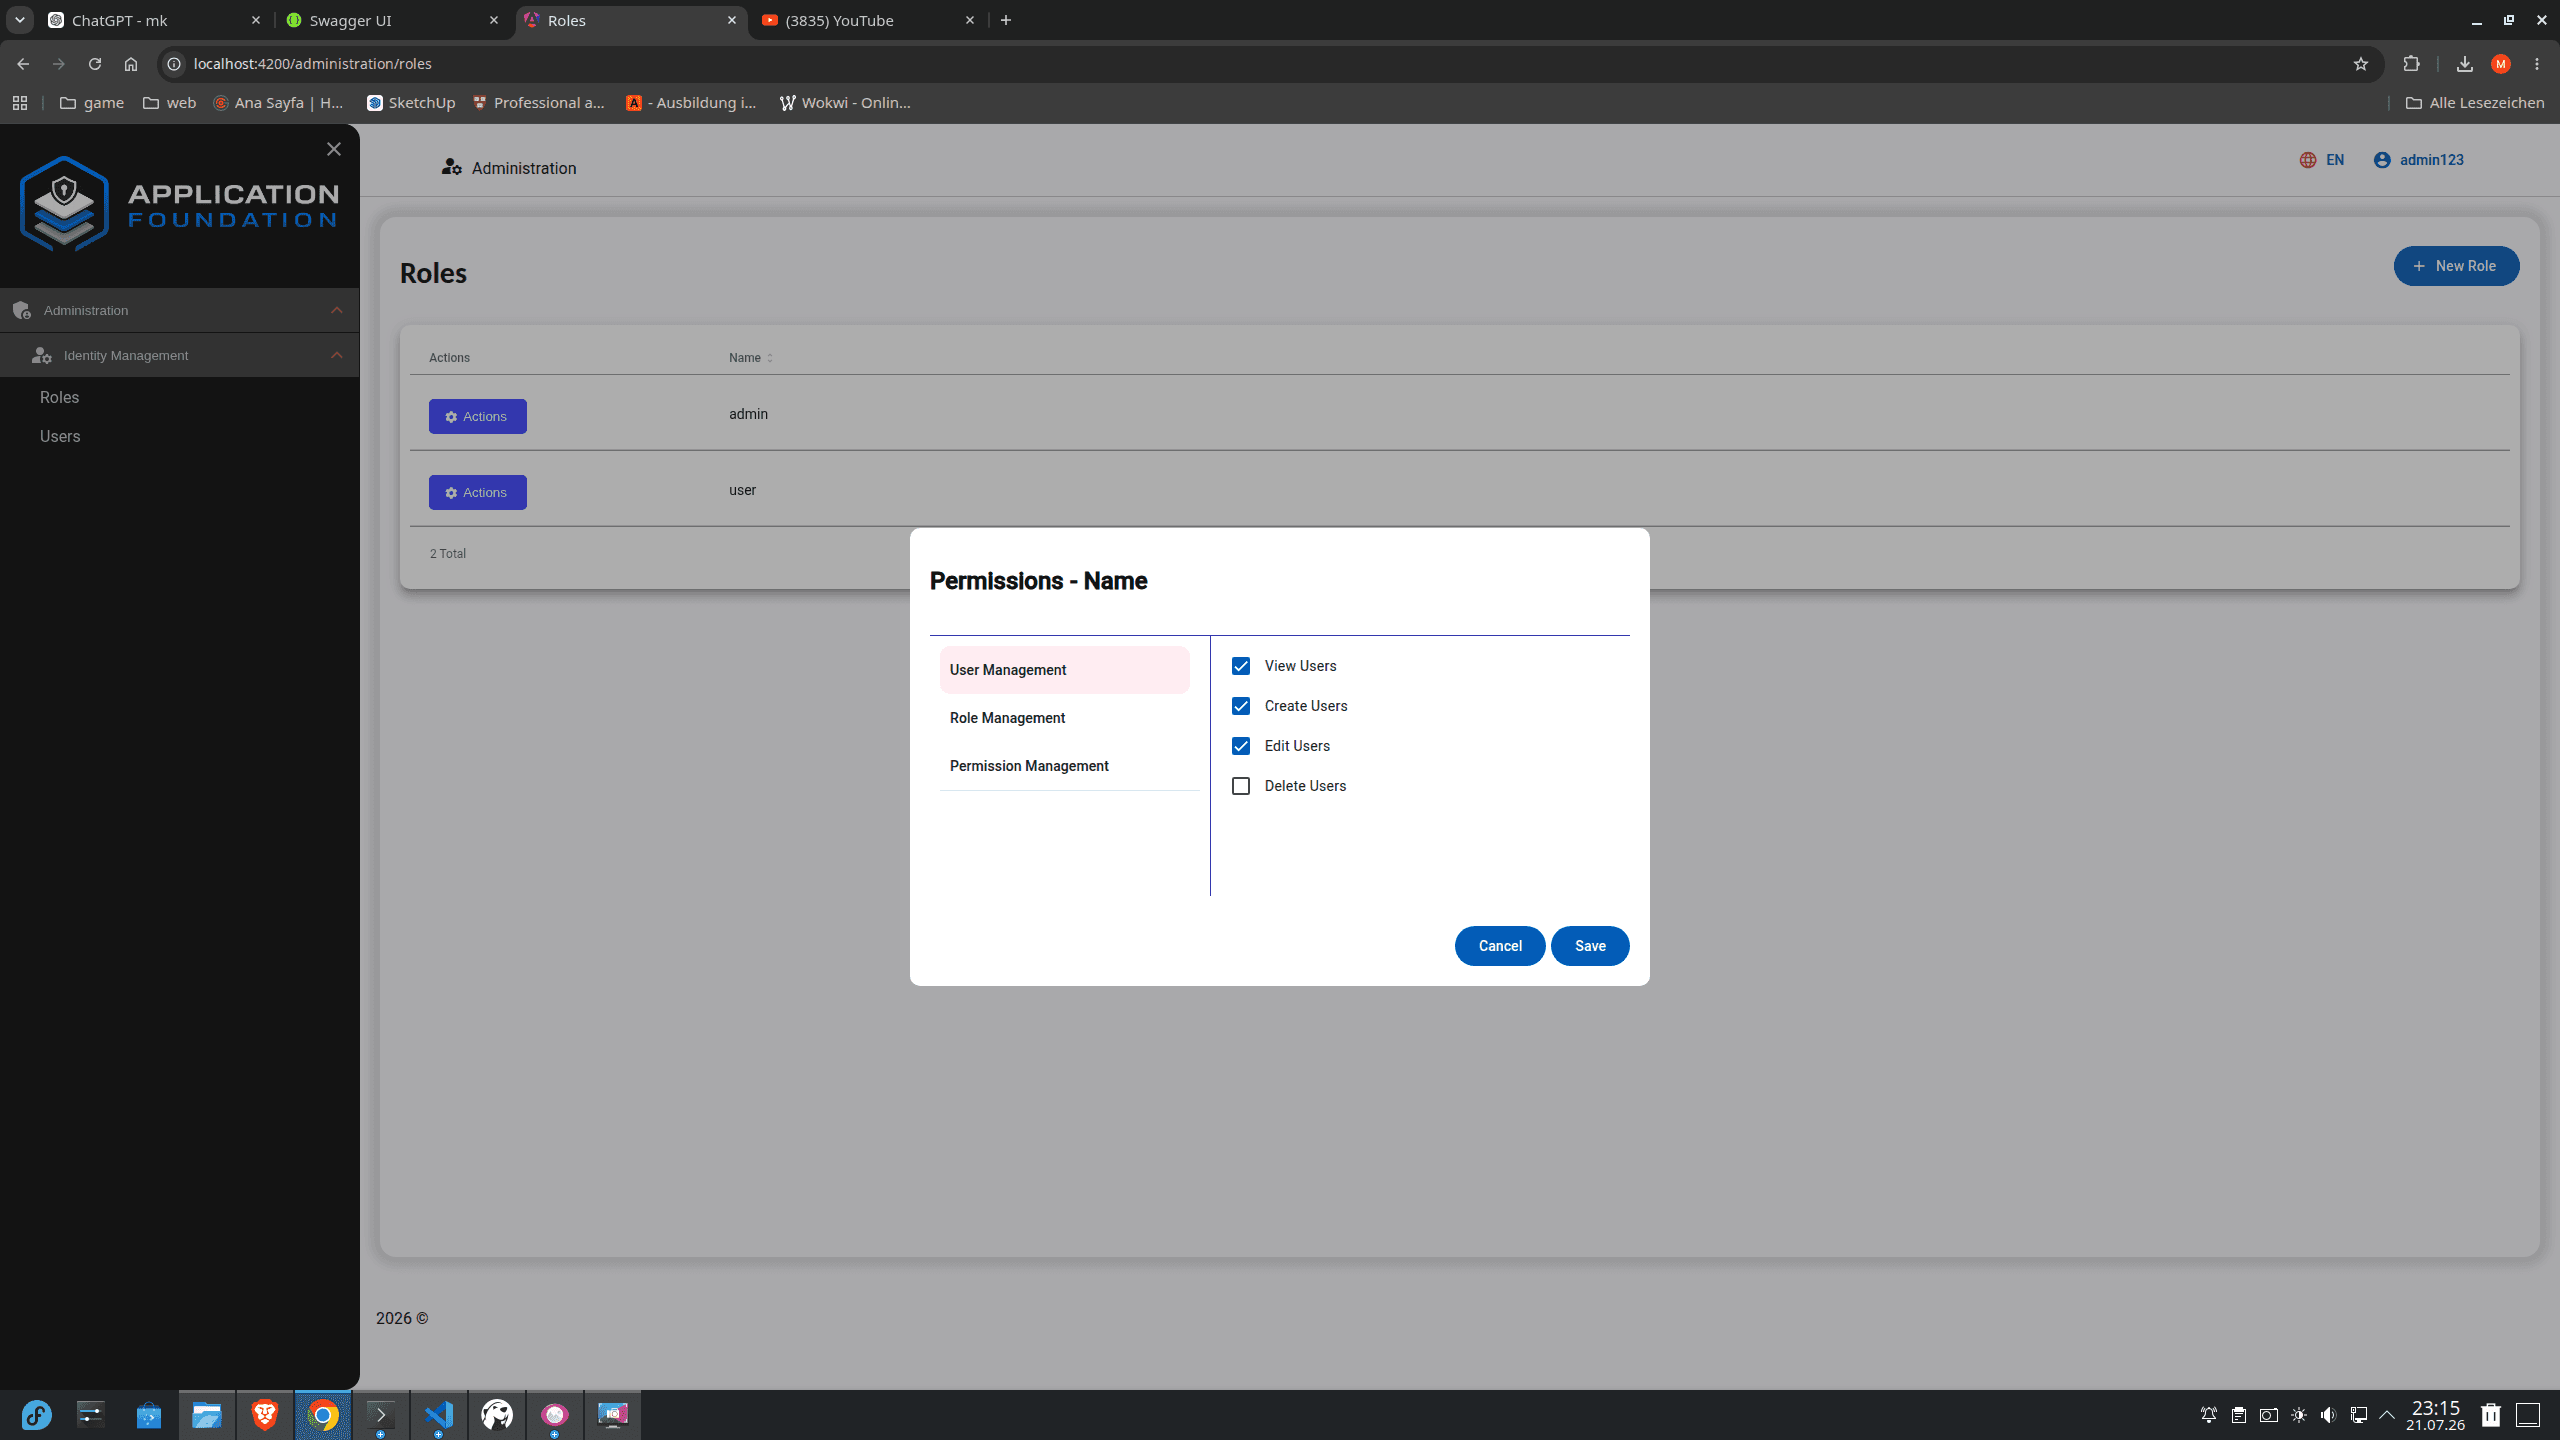Screen dimensions: 2560x1440
Task: Click the Chrome profile avatar M
Action: [x=2501, y=64]
